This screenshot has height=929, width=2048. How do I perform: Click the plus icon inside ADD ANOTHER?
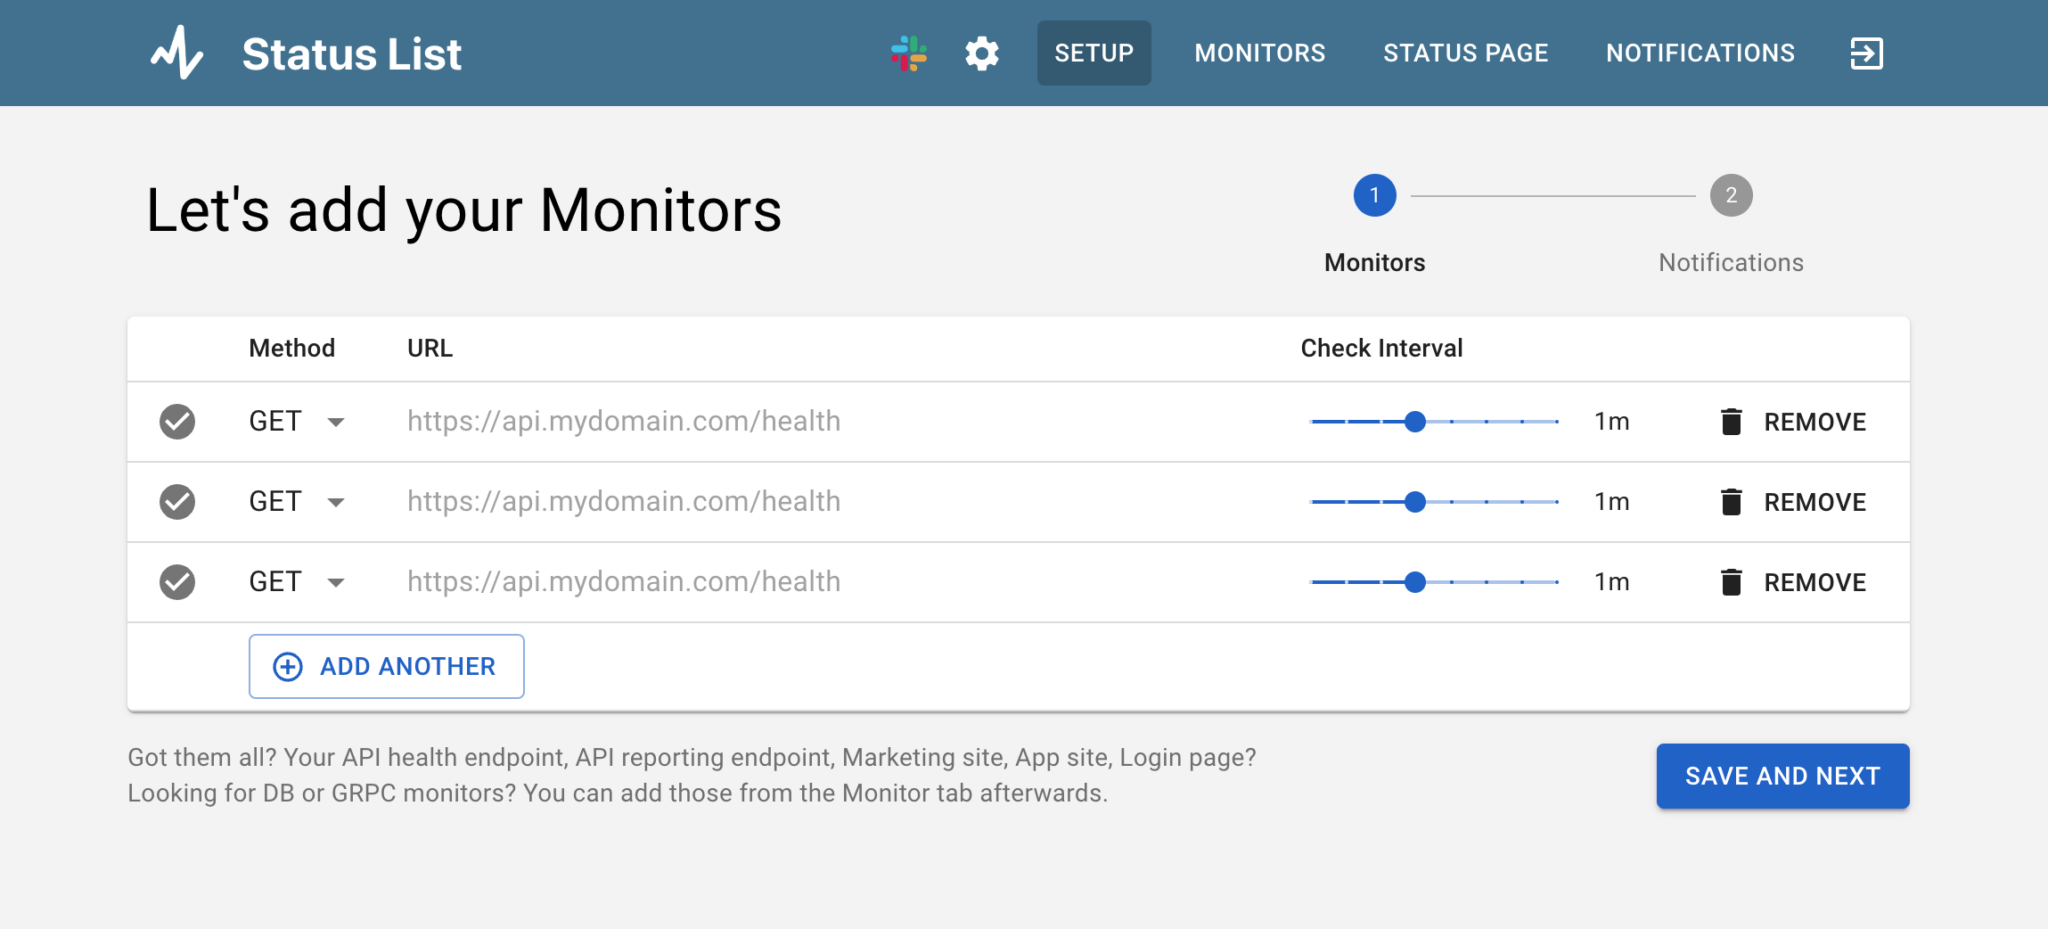tap(287, 666)
